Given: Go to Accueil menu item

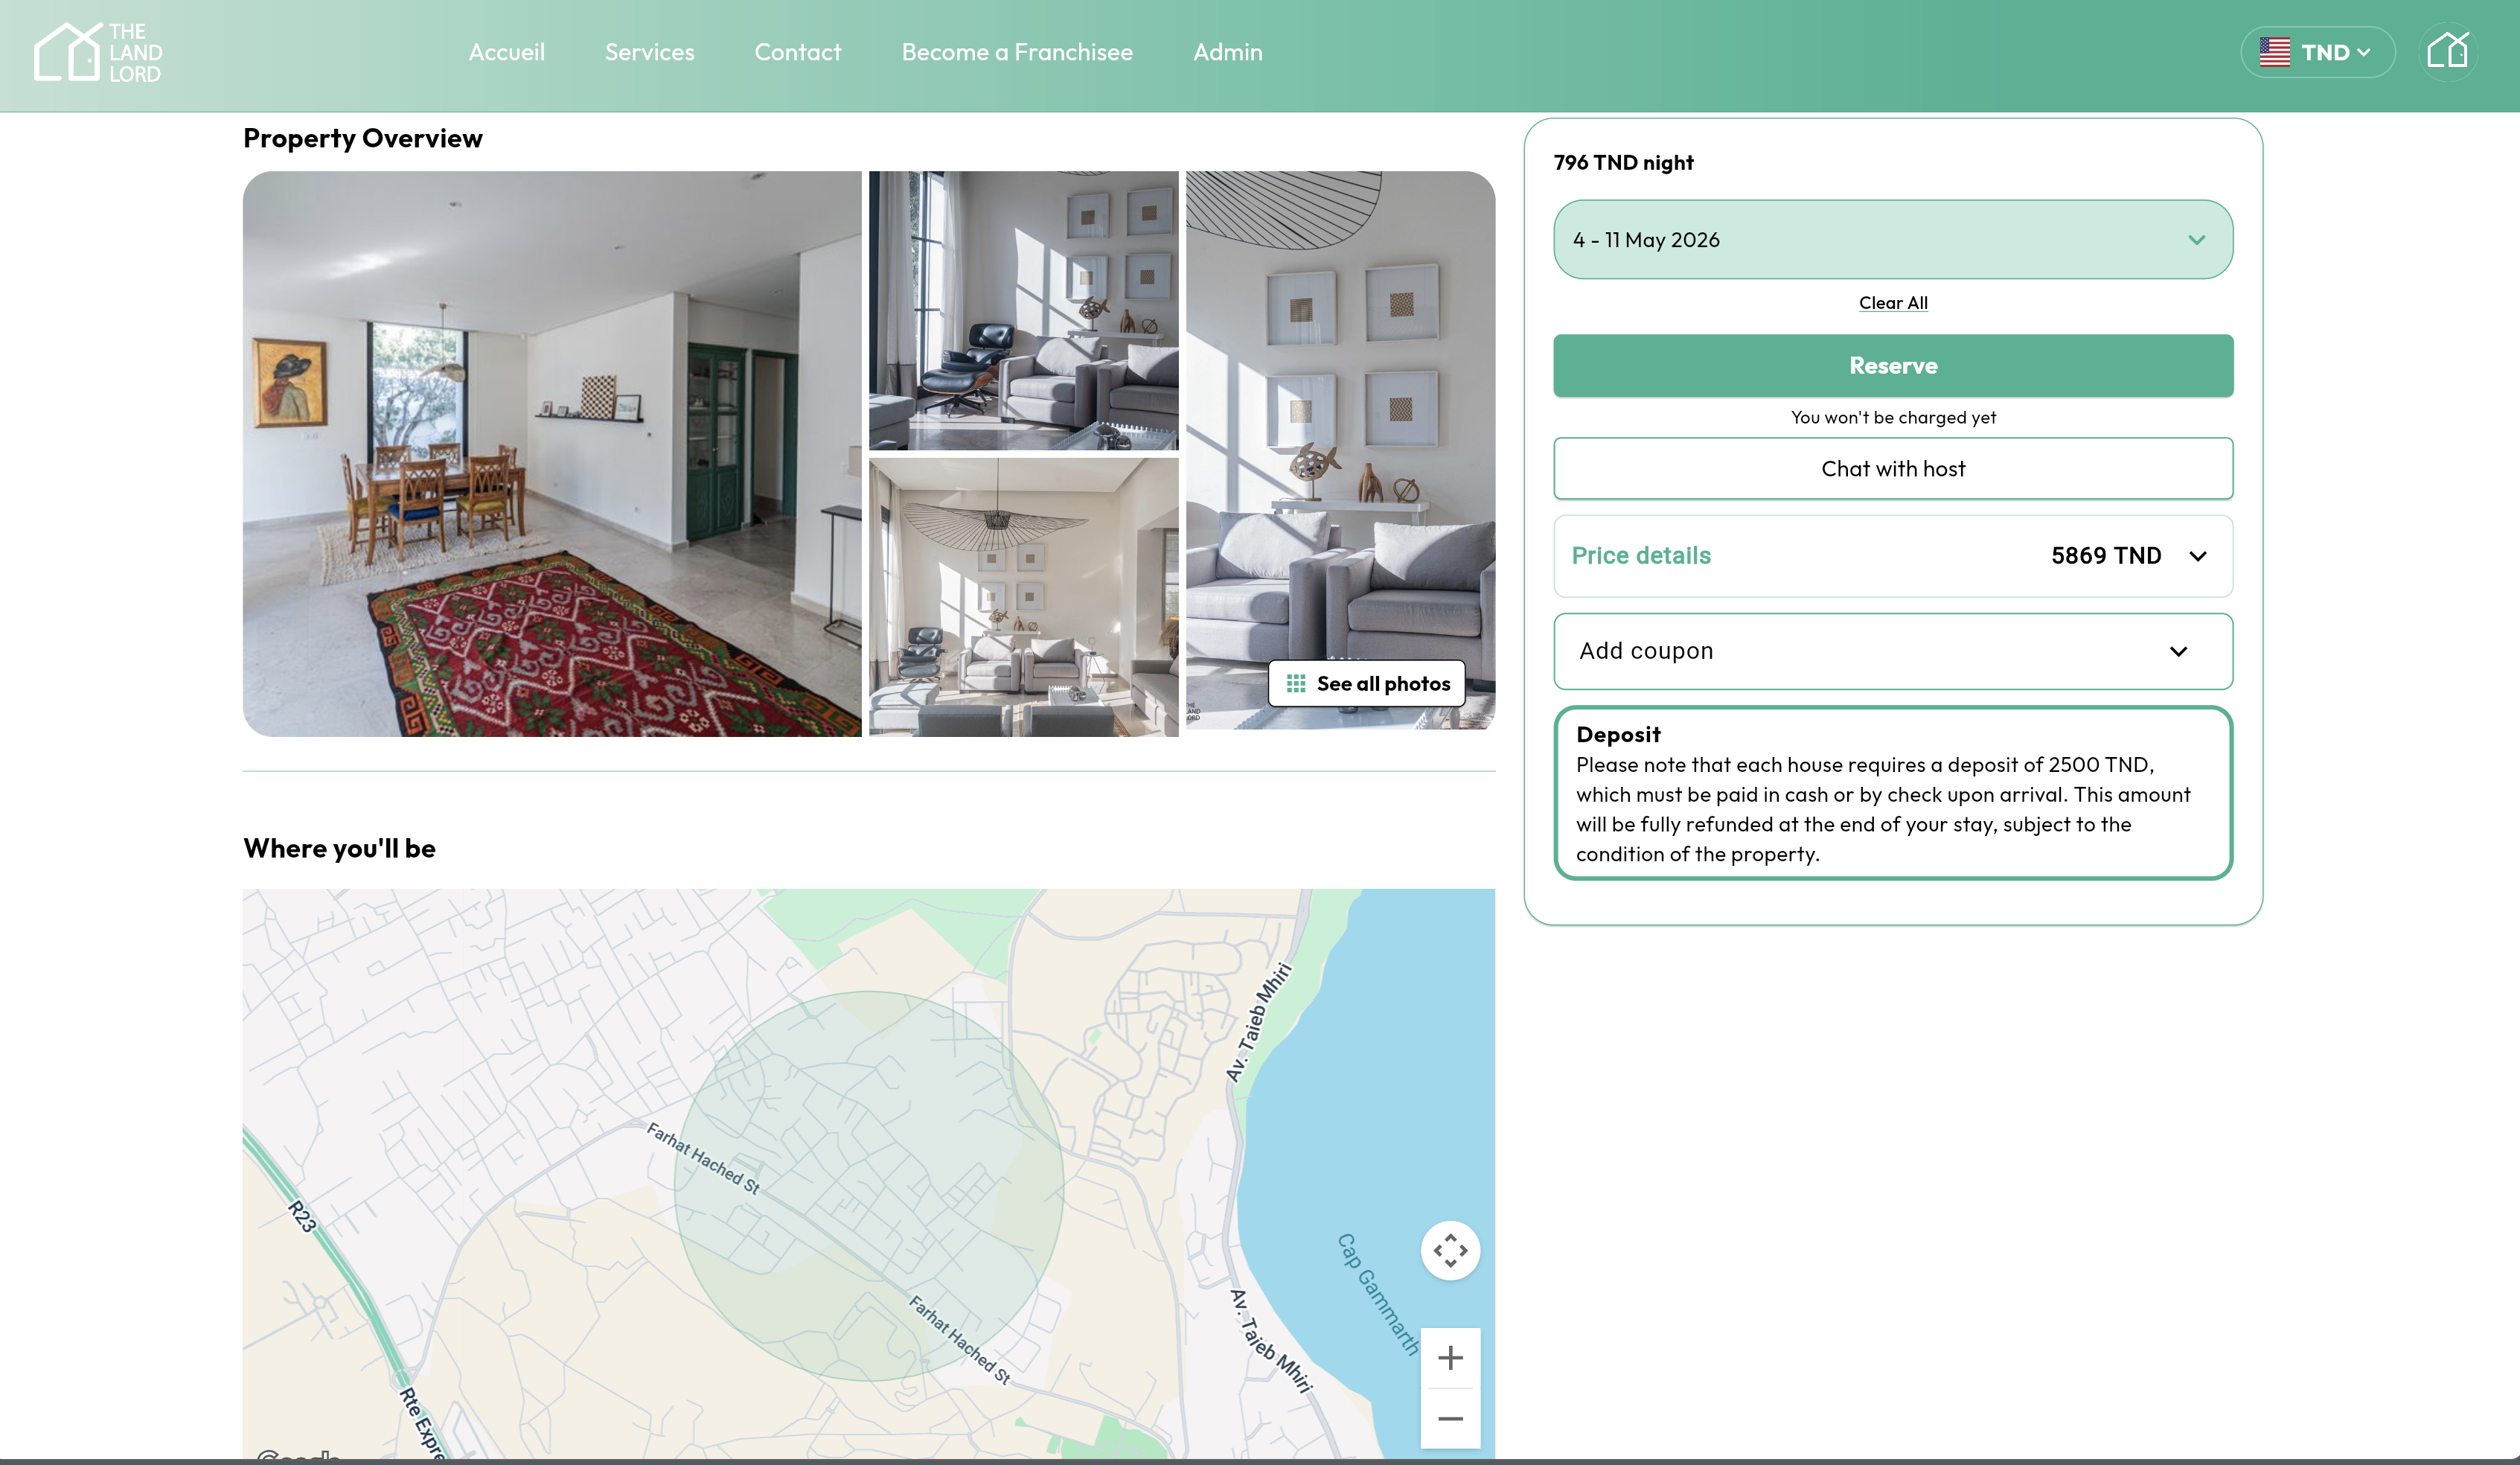Looking at the screenshot, I should (x=506, y=52).
